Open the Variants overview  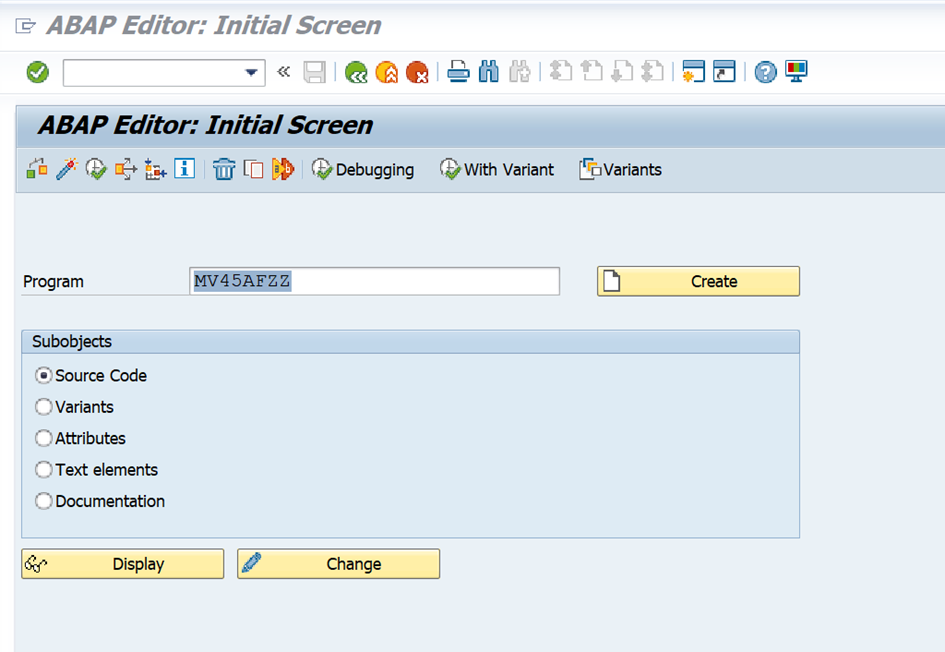tap(620, 169)
